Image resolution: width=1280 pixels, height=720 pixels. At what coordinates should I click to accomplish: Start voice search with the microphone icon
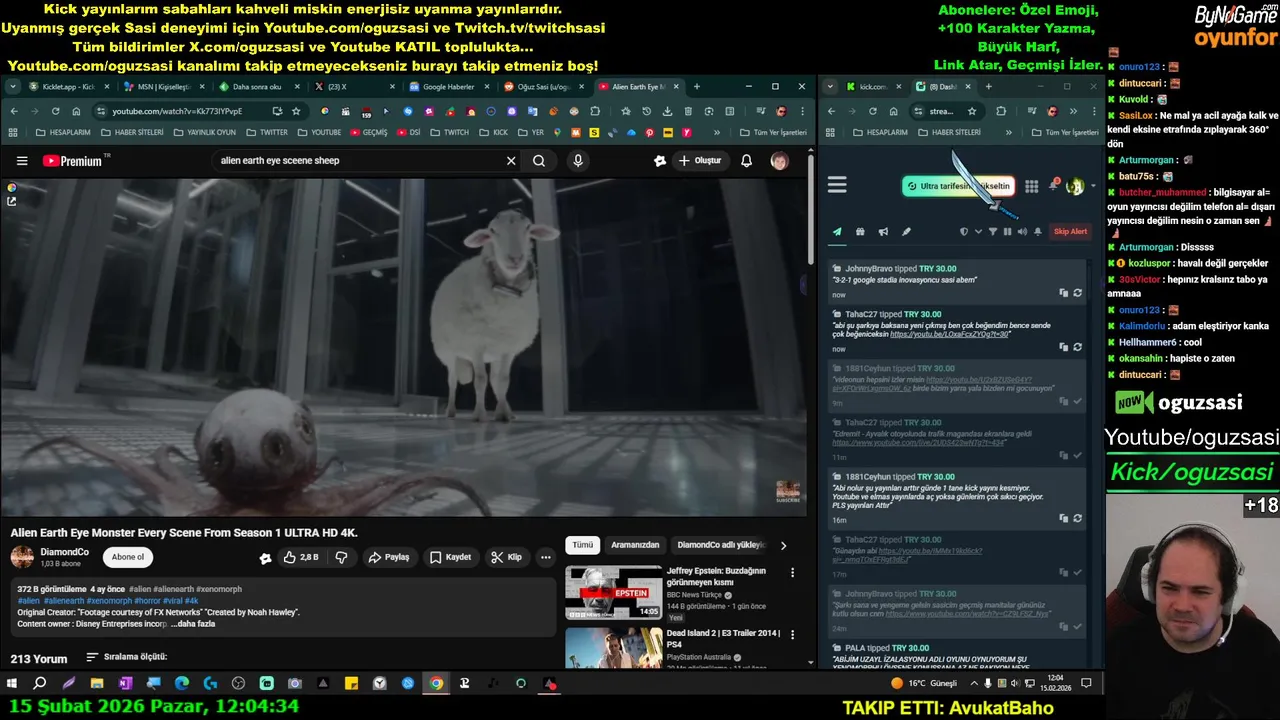pyautogui.click(x=578, y=161)
